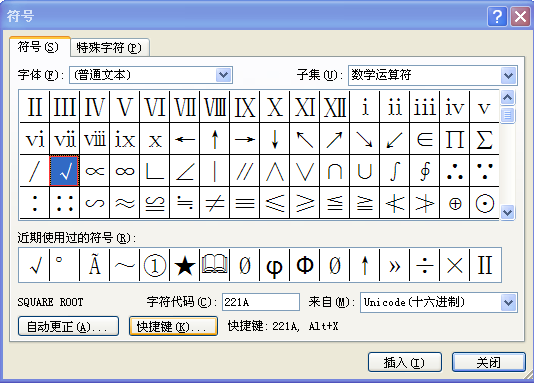Screen dimensions: 534x383
Task: Click the 字符代码 character code field
Action: [261, 302]
